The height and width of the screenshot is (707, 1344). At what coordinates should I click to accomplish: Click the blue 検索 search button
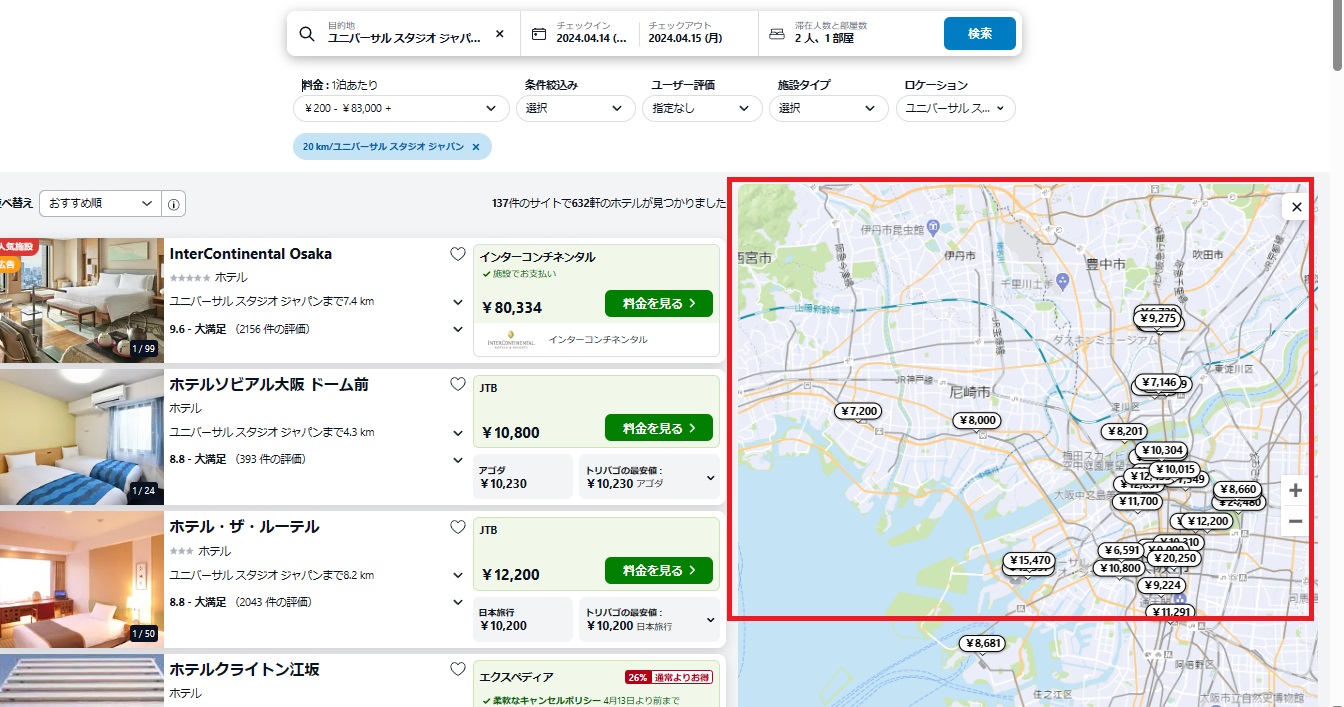click(x=979, y=33)
